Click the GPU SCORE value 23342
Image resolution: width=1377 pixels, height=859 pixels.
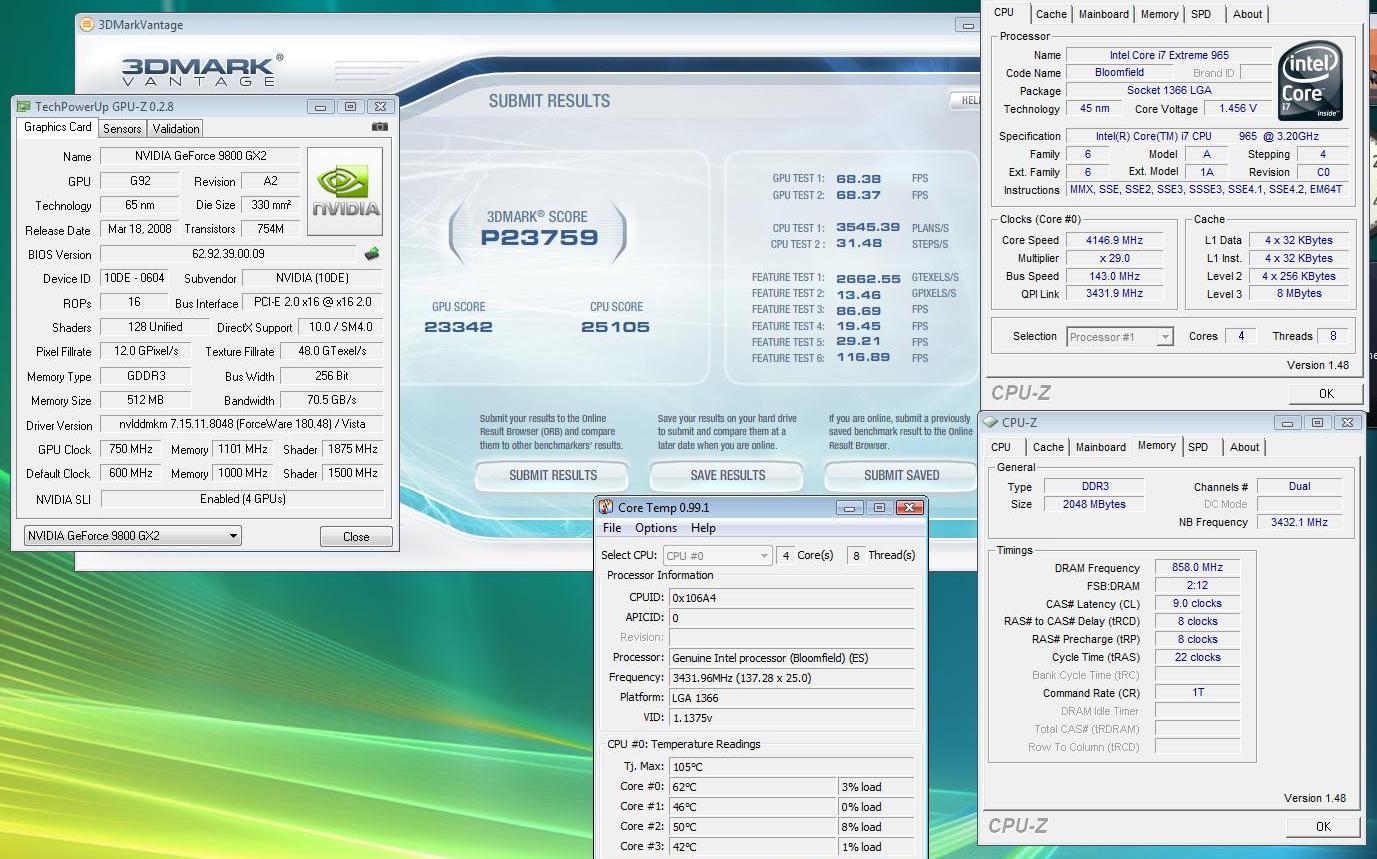click(458, 327)
